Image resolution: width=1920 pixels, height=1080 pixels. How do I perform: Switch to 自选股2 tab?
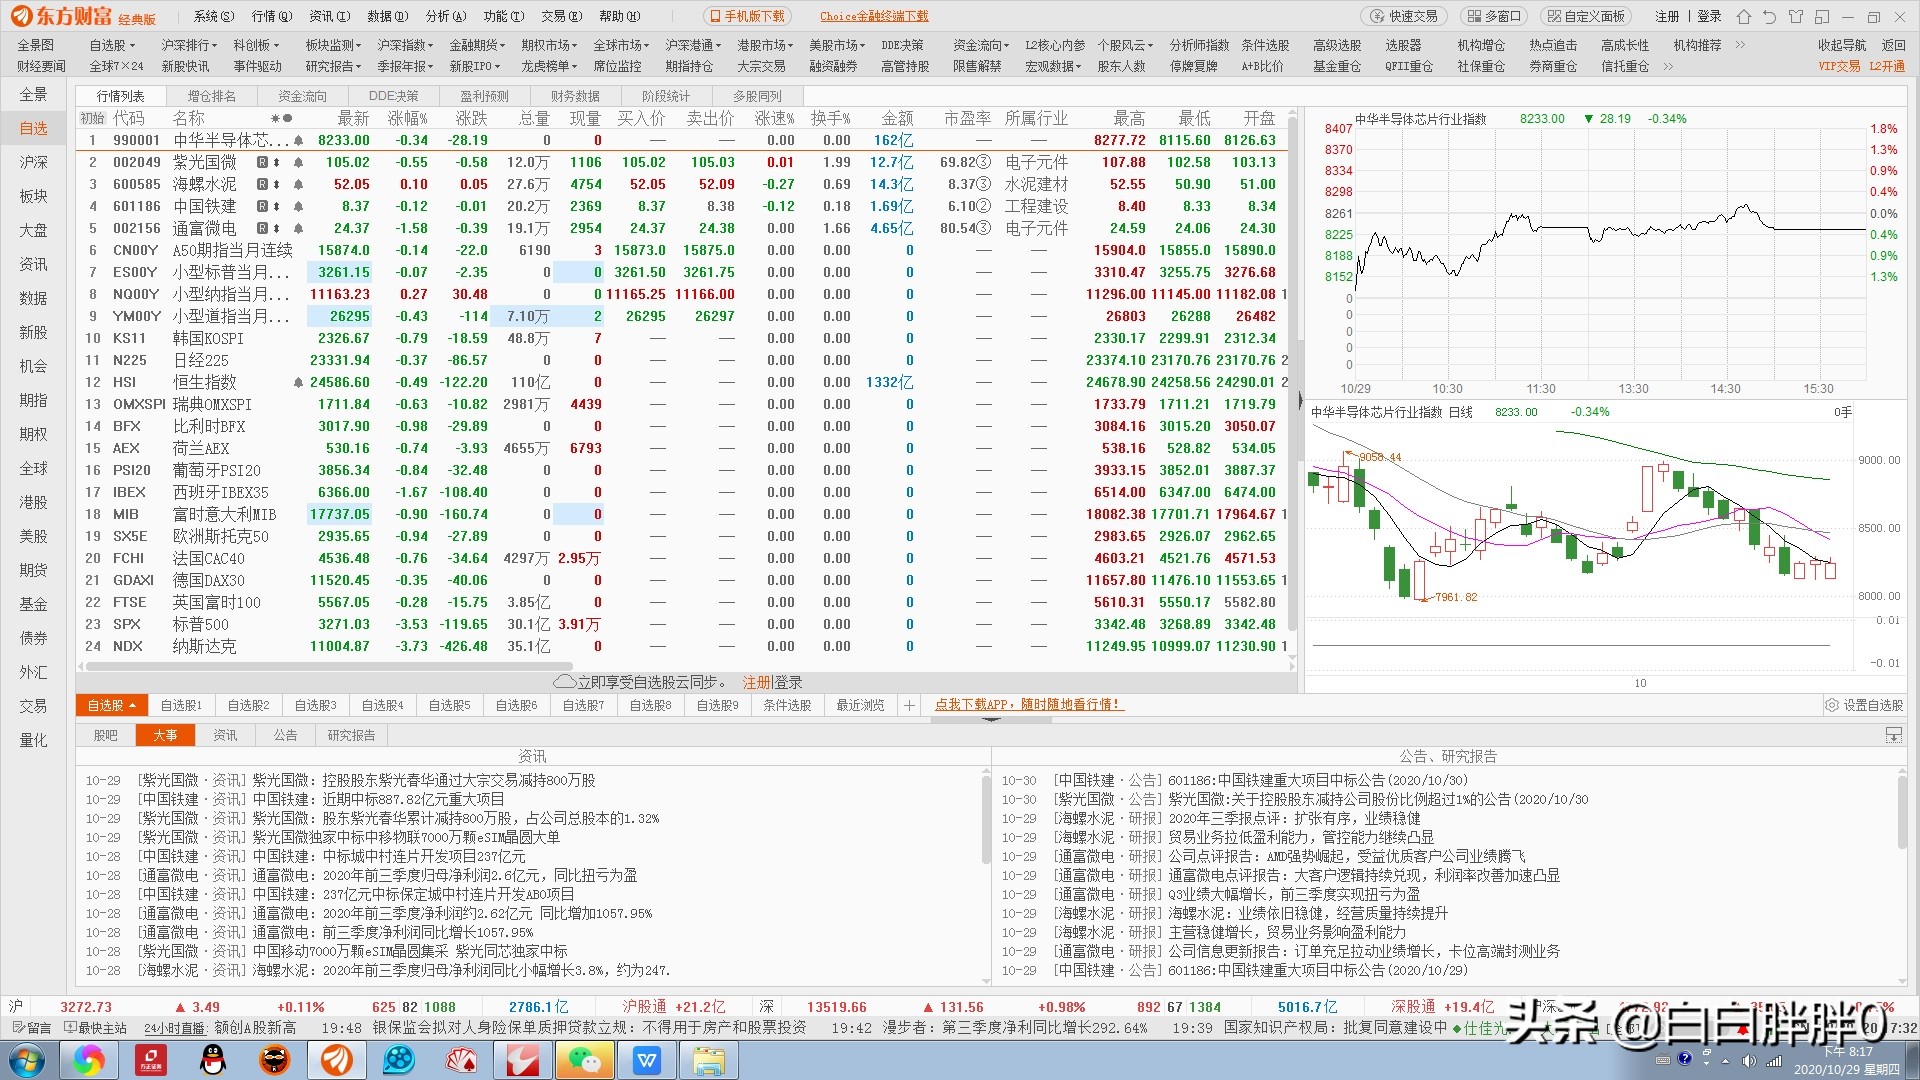(248, 705)
